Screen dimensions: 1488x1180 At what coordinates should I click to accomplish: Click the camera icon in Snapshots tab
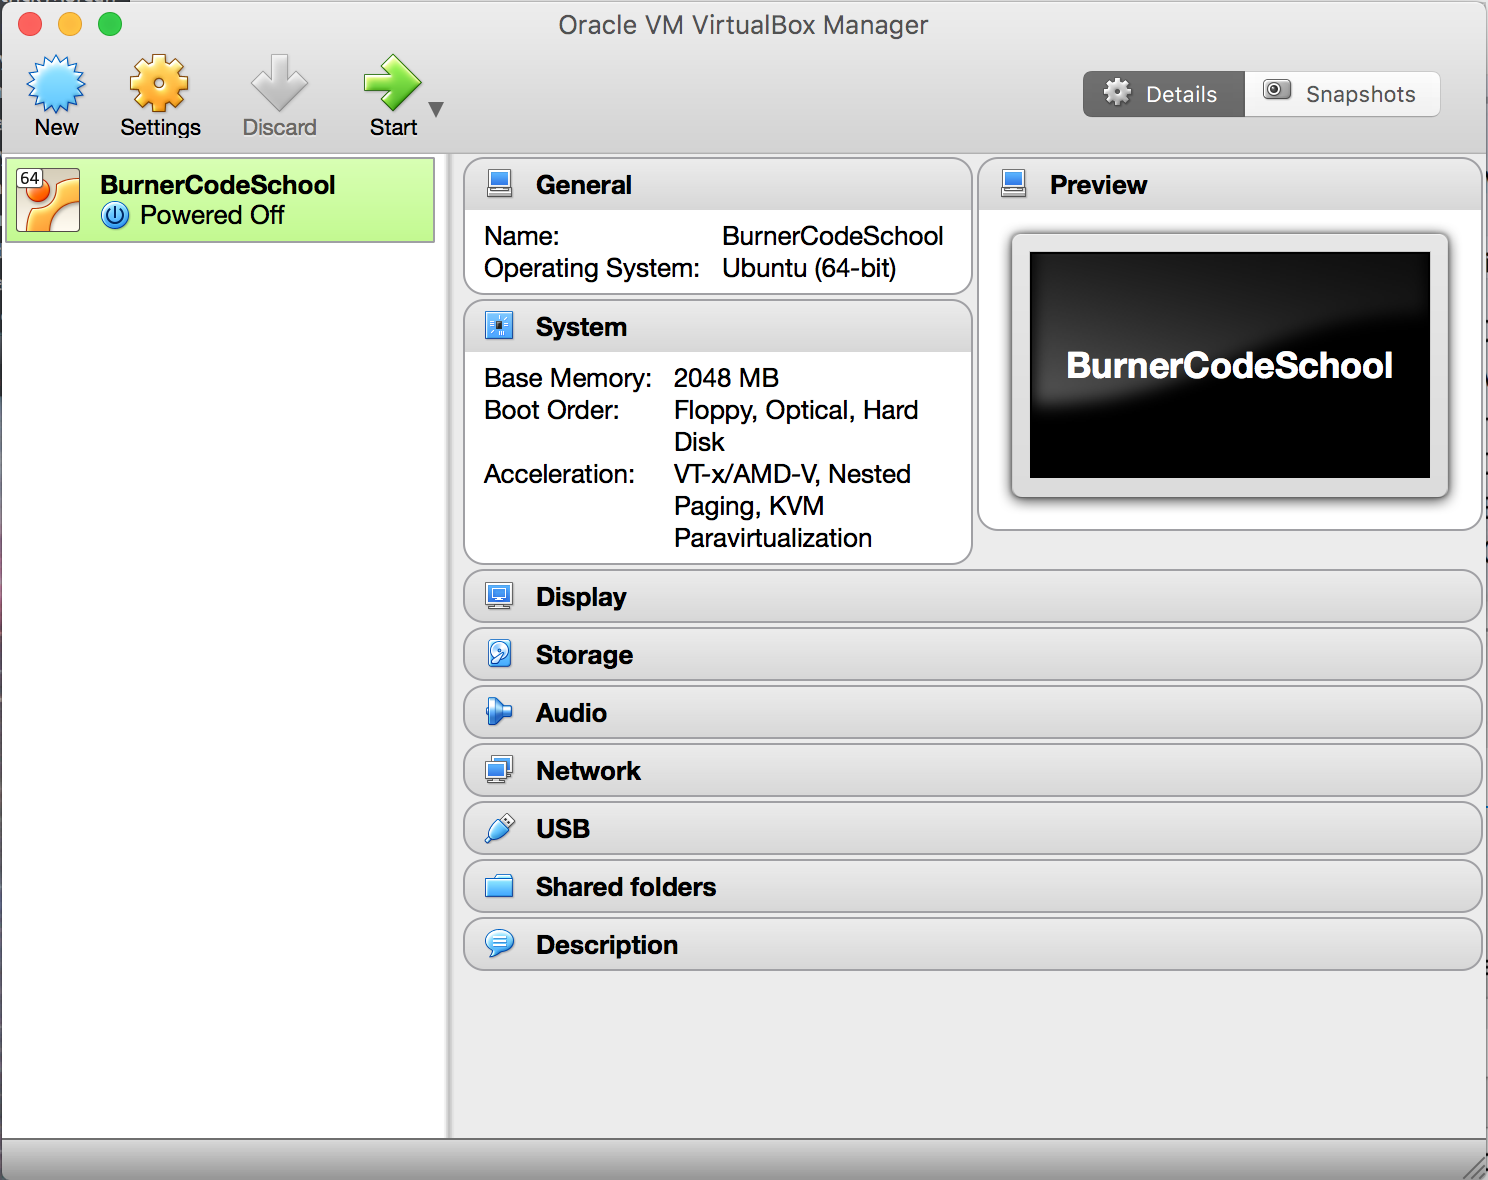point(1277,89)
